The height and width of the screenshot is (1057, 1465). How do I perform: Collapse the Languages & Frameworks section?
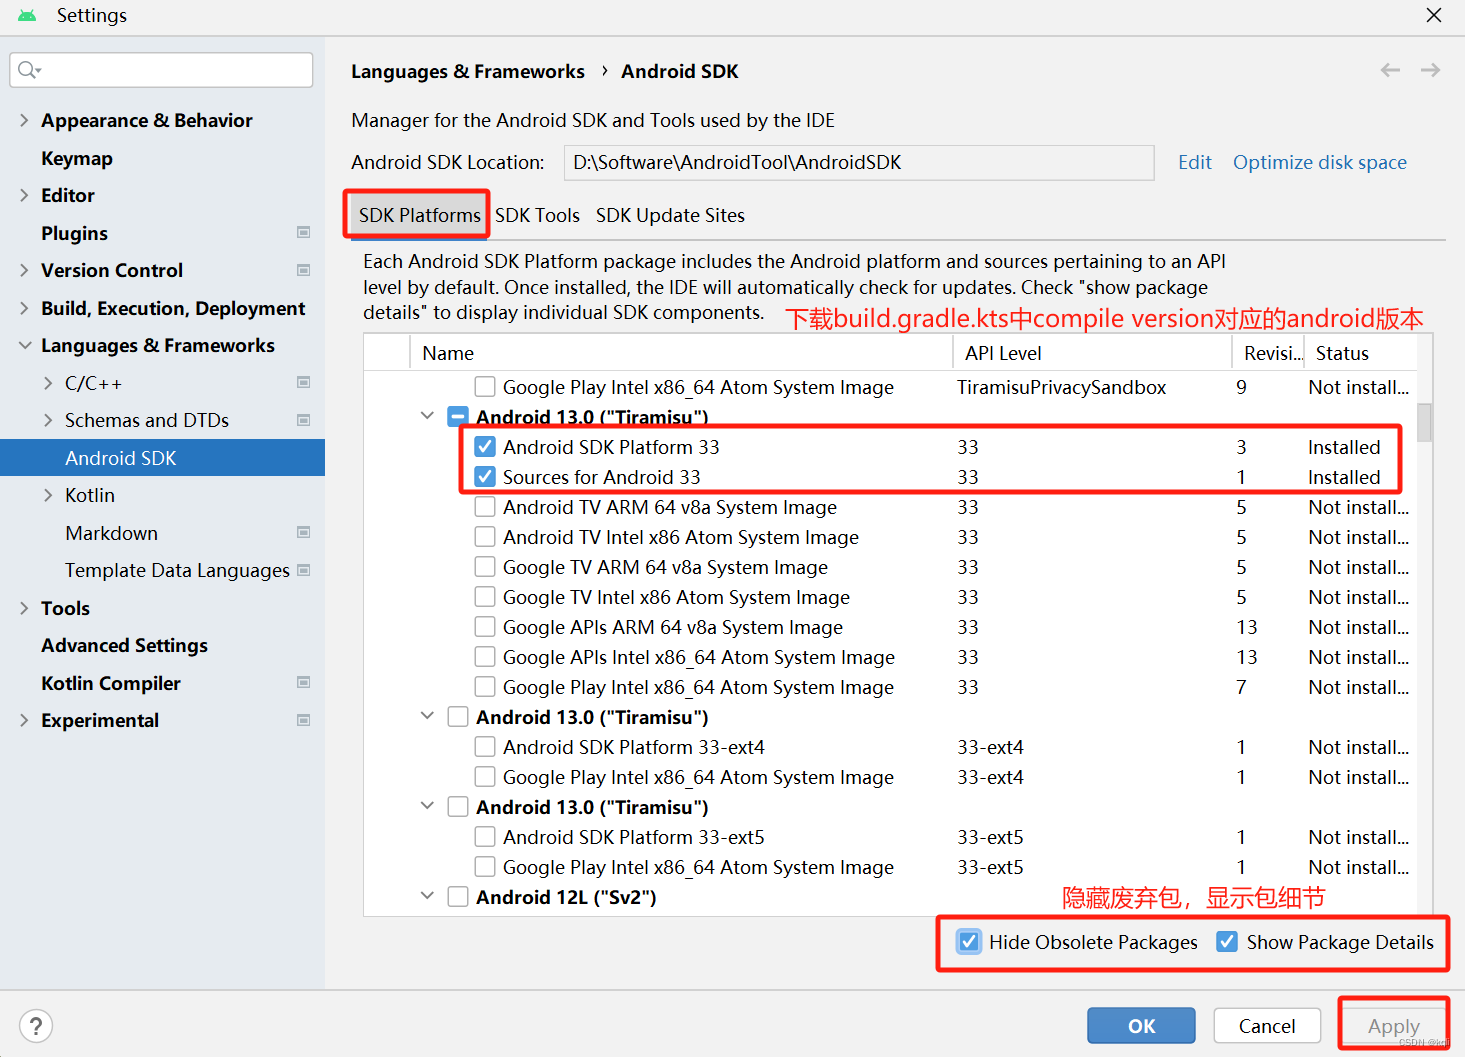pos(23,345)
